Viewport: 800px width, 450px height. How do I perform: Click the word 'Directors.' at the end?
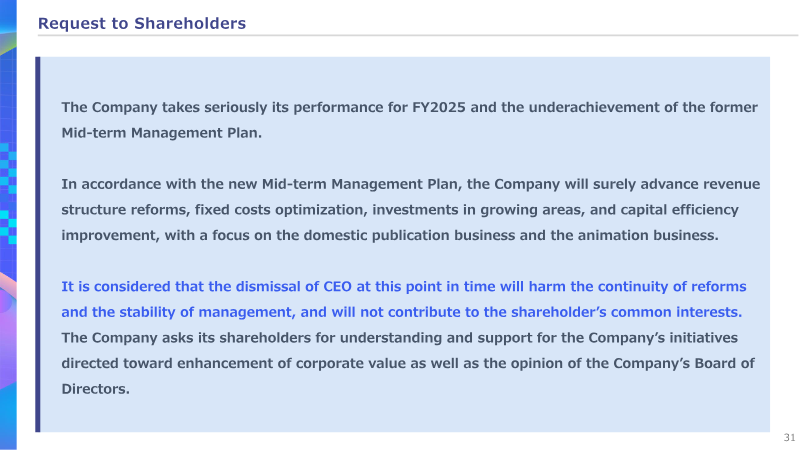tap(95, 389)
